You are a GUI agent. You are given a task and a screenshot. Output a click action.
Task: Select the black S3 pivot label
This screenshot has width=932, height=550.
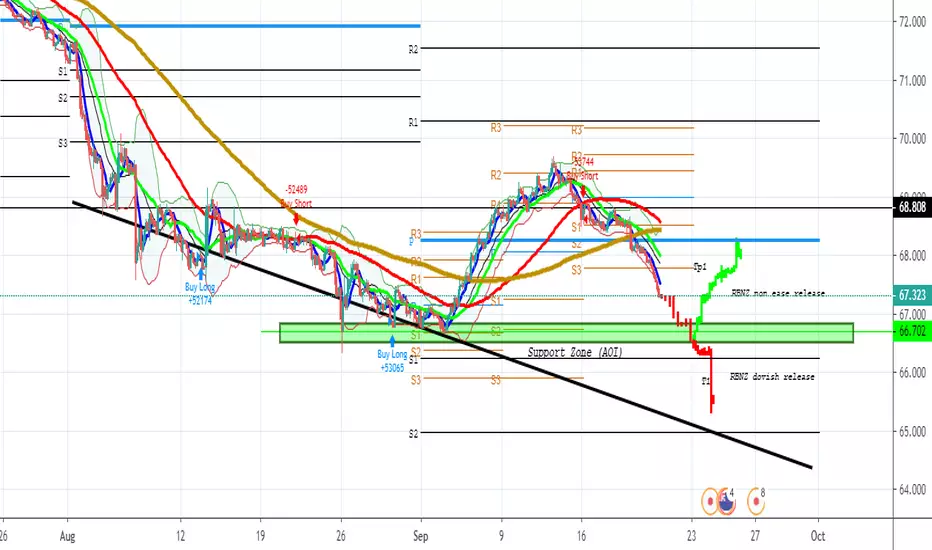click(x=63, y=143)
